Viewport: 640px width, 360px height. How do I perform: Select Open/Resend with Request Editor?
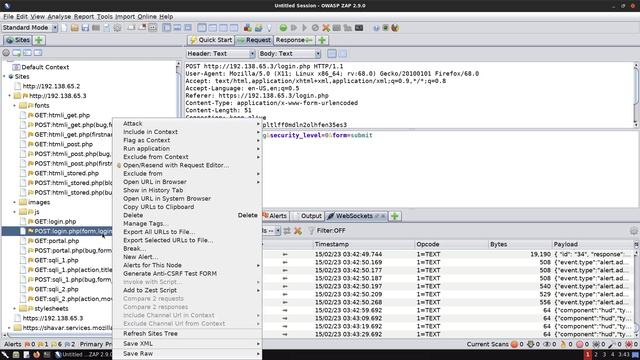pos(187,165)
